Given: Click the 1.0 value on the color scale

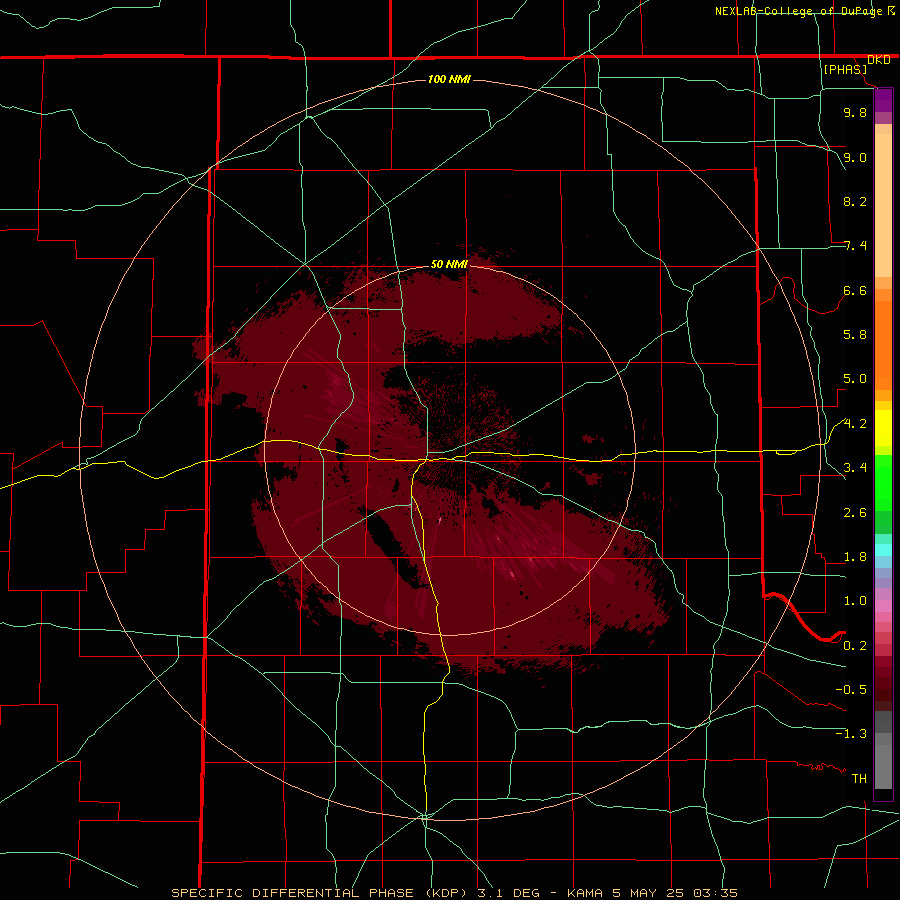Looking at the screenshot, I should (855, 600).
